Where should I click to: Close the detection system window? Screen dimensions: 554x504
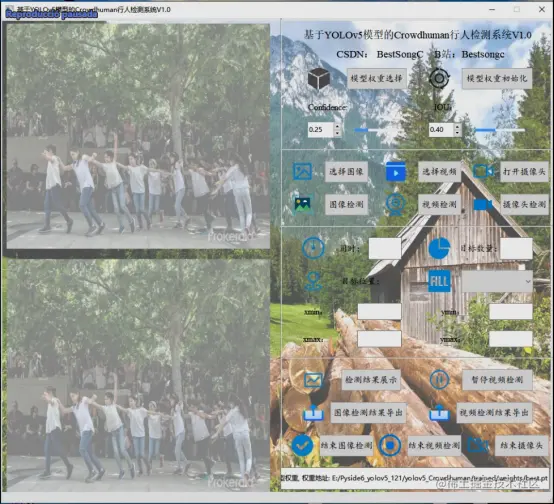pos(542,10)
